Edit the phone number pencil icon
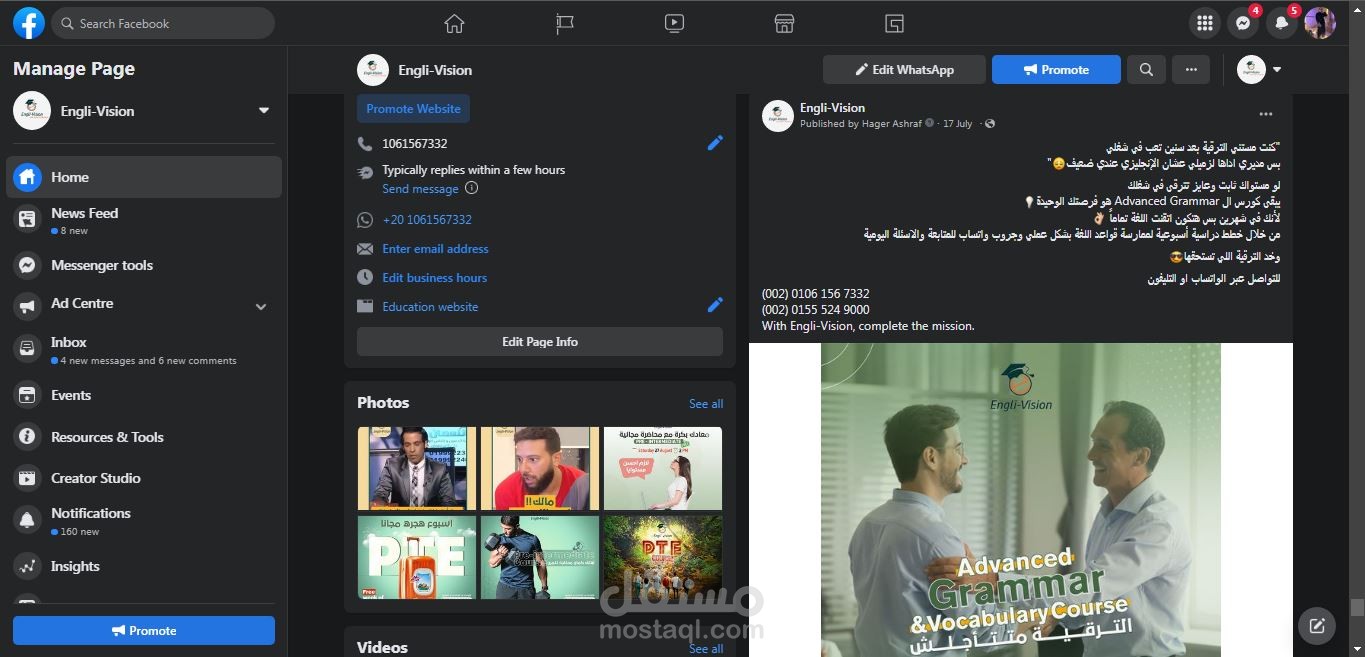This screenshot has width=1365, height=657. 715,143
